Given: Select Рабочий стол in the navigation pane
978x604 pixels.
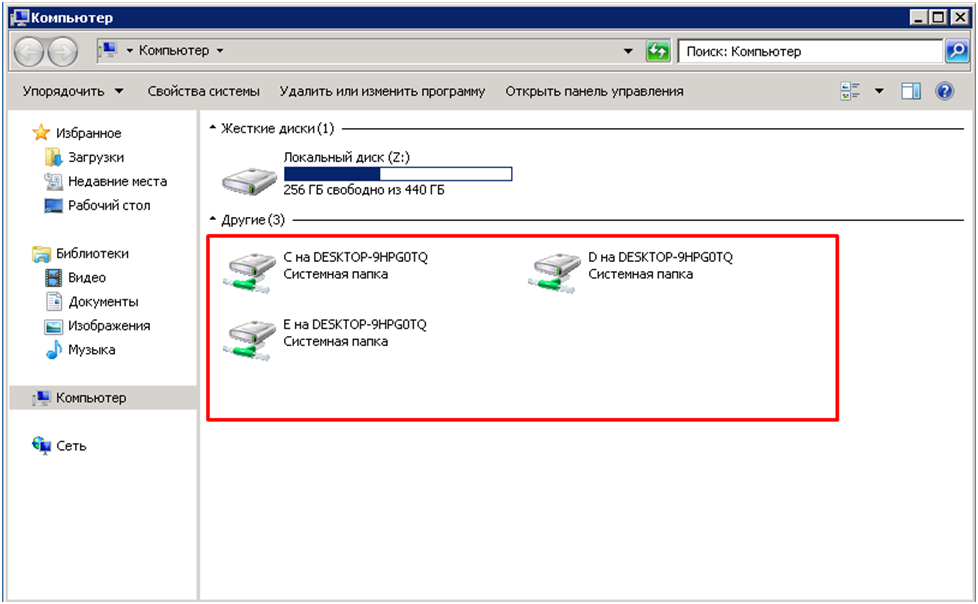Looking at the screenshot, I should 109,205.
